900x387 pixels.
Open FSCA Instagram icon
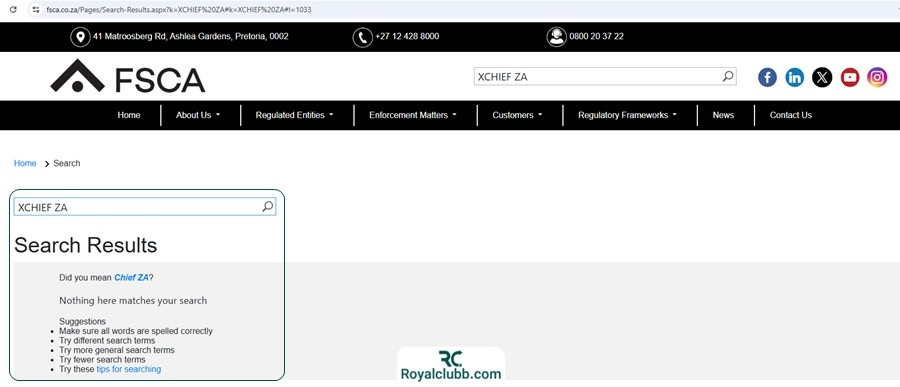tap(877, 77)
